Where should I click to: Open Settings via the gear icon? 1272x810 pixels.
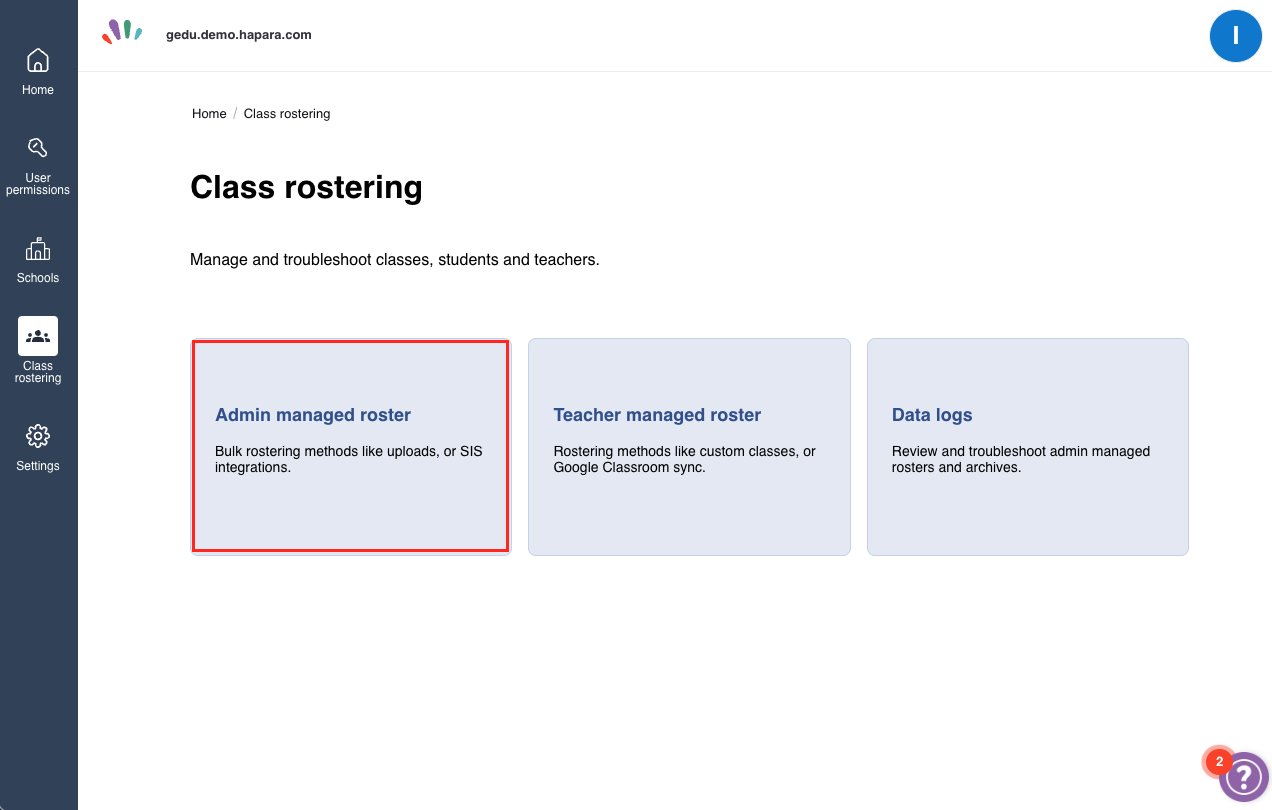(37, 437)
